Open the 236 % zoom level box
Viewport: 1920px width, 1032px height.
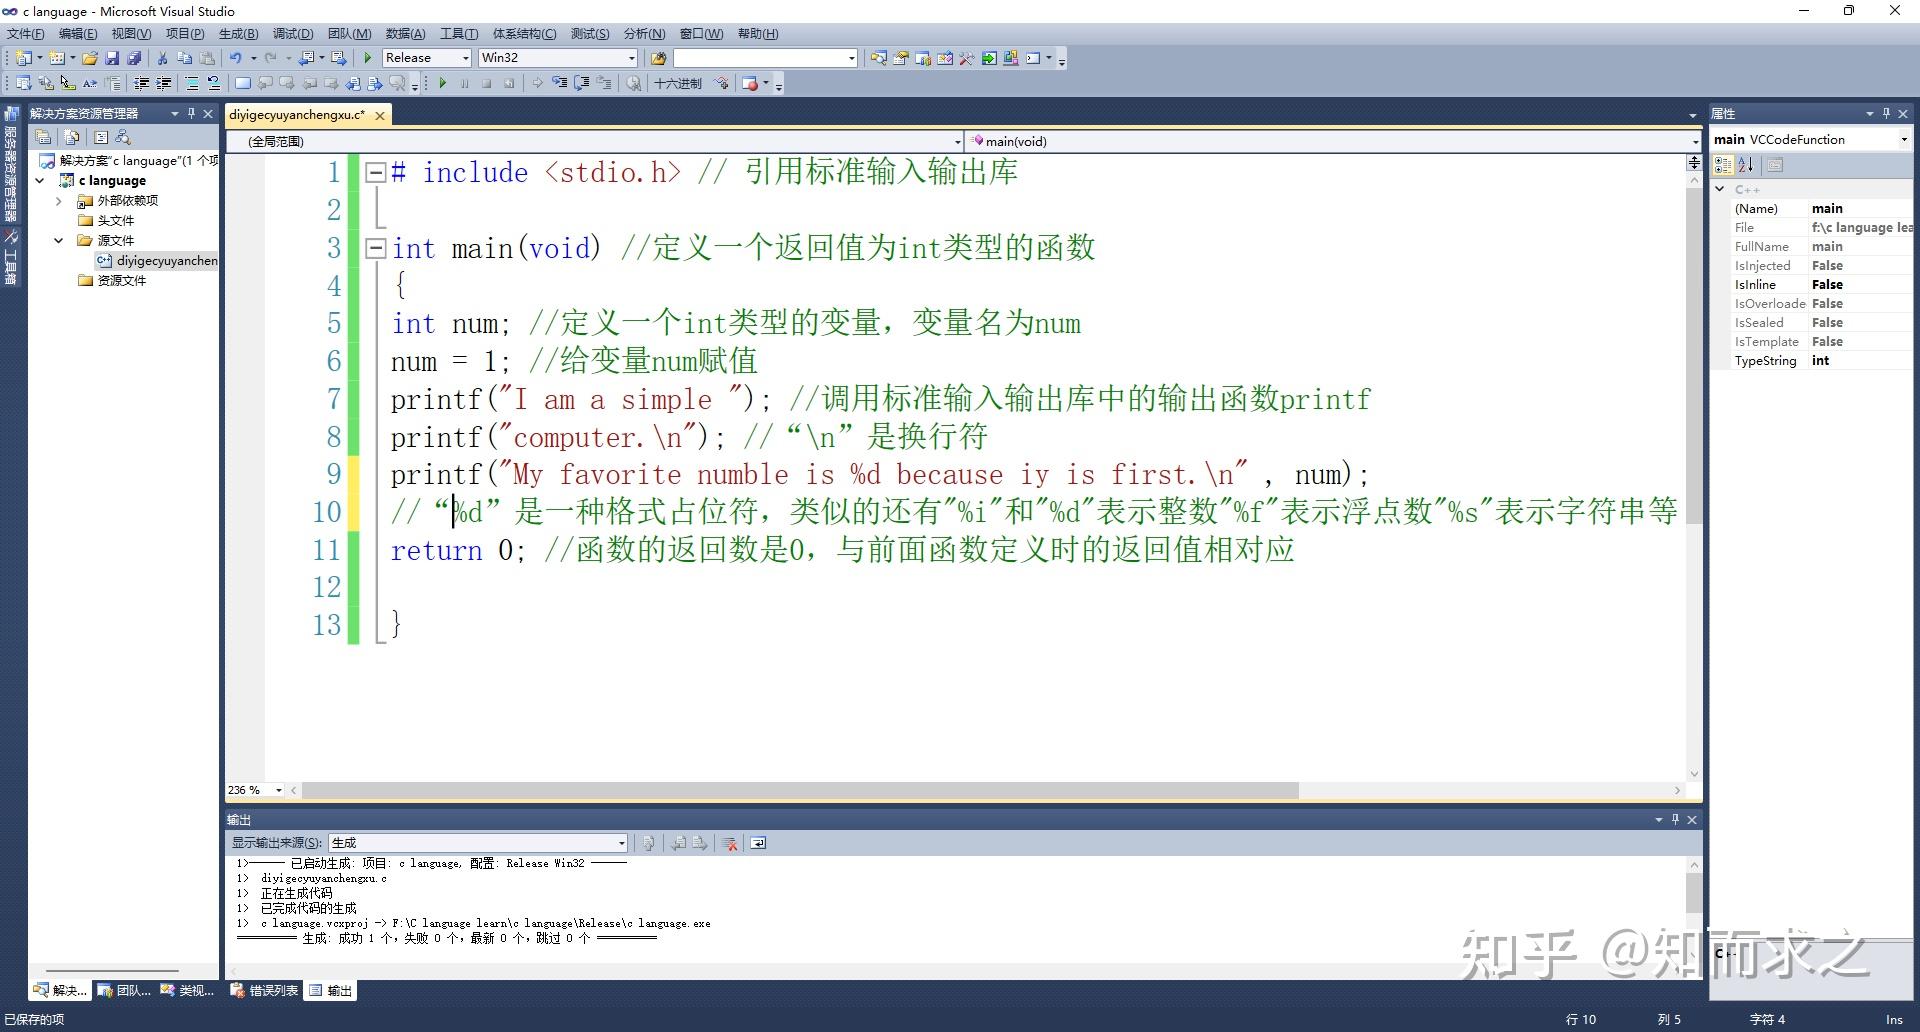click(x=254, y=790)
